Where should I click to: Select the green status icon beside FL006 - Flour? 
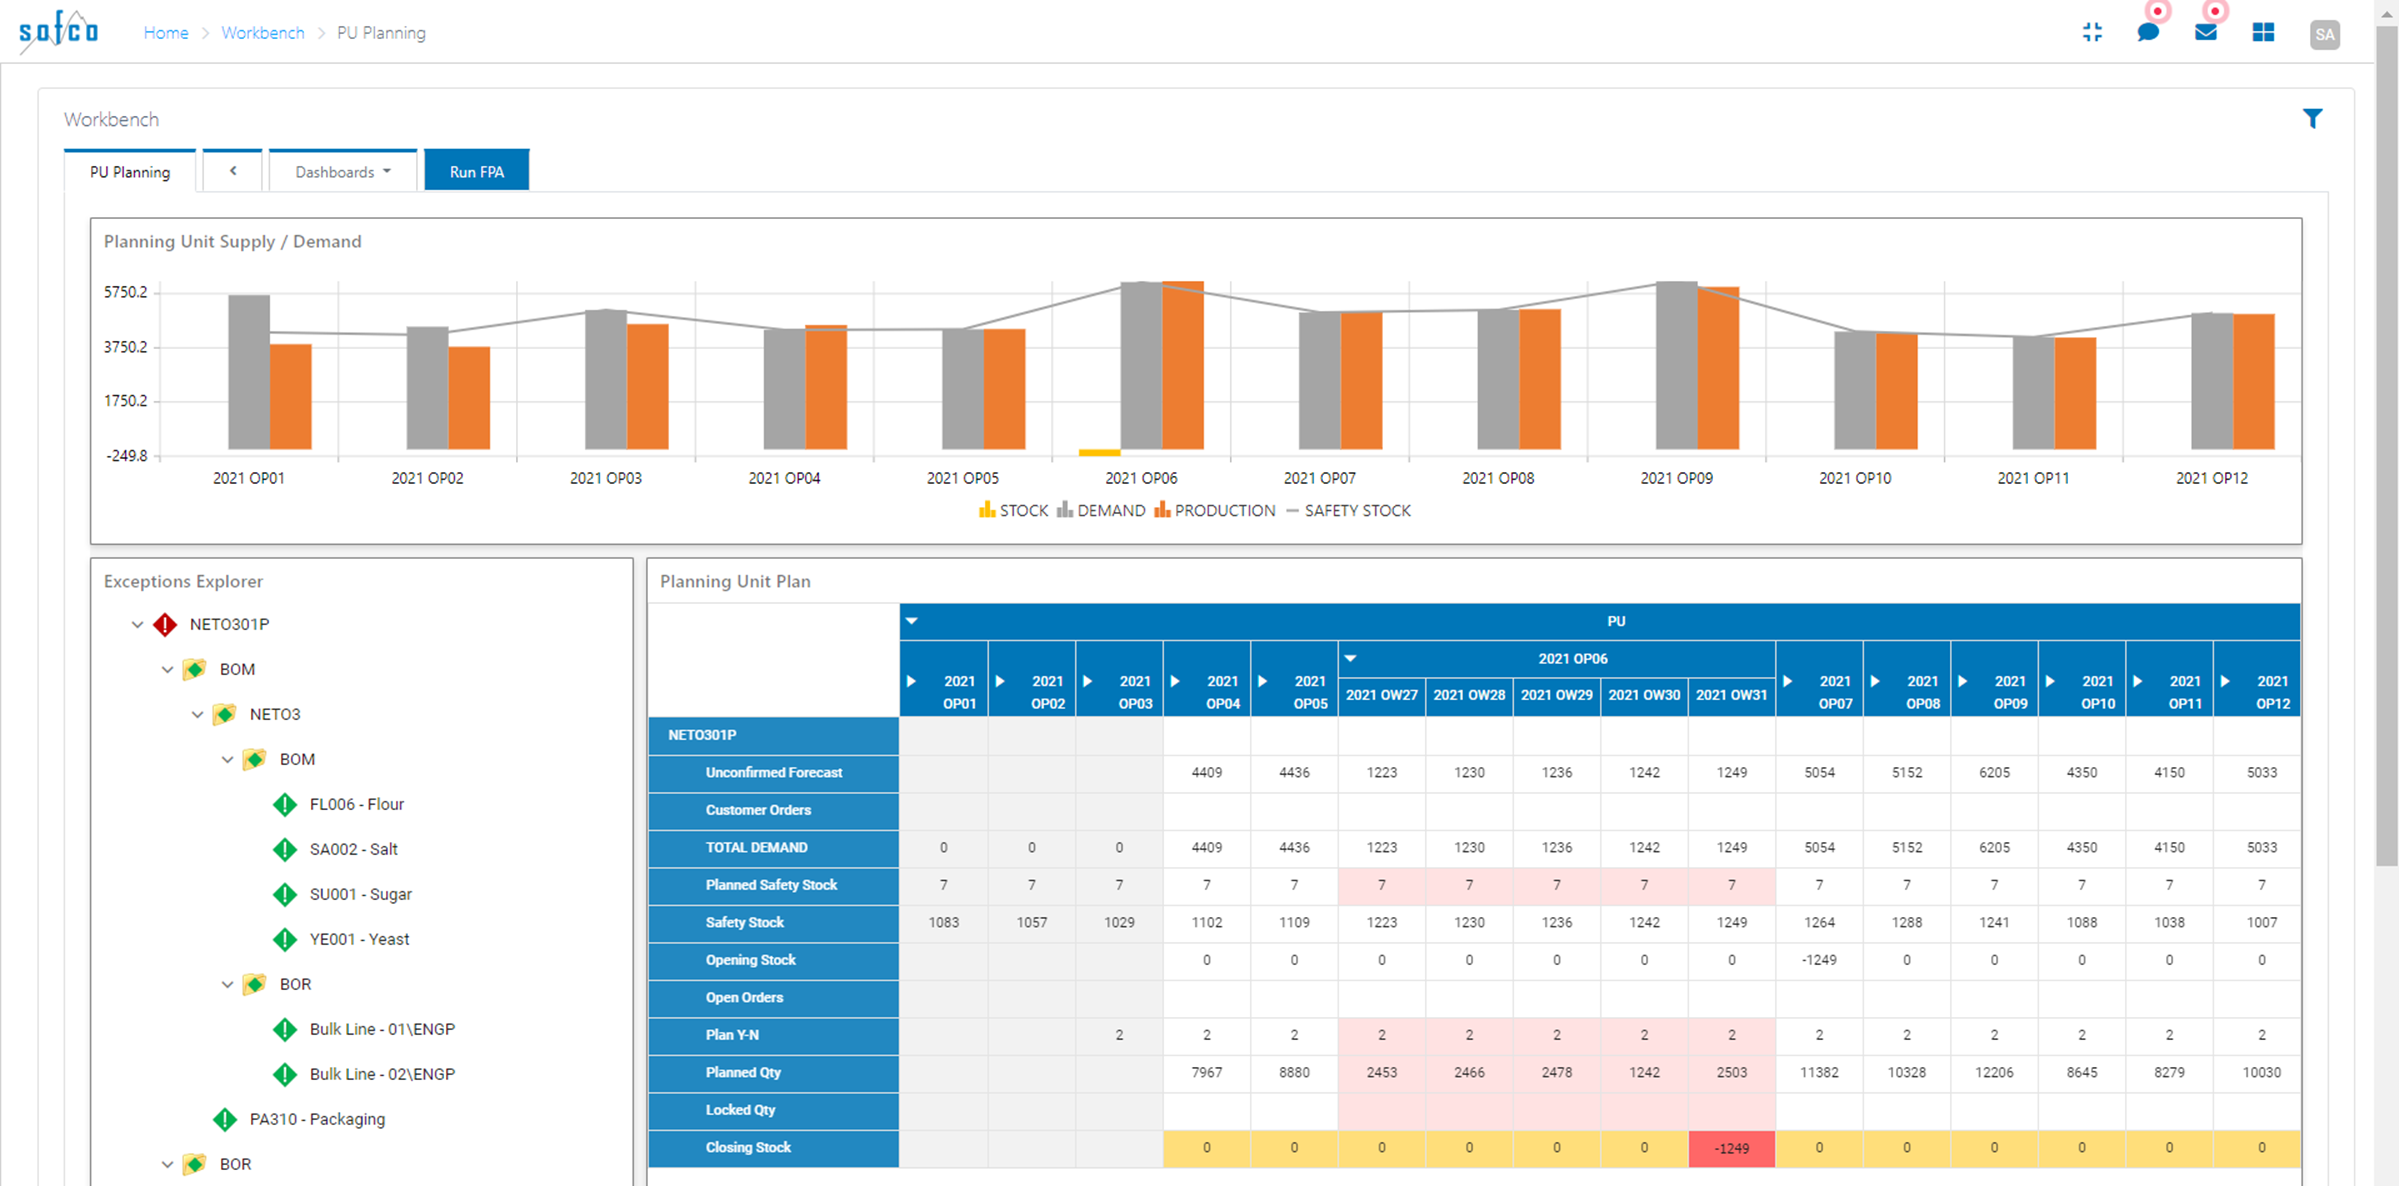283,804
